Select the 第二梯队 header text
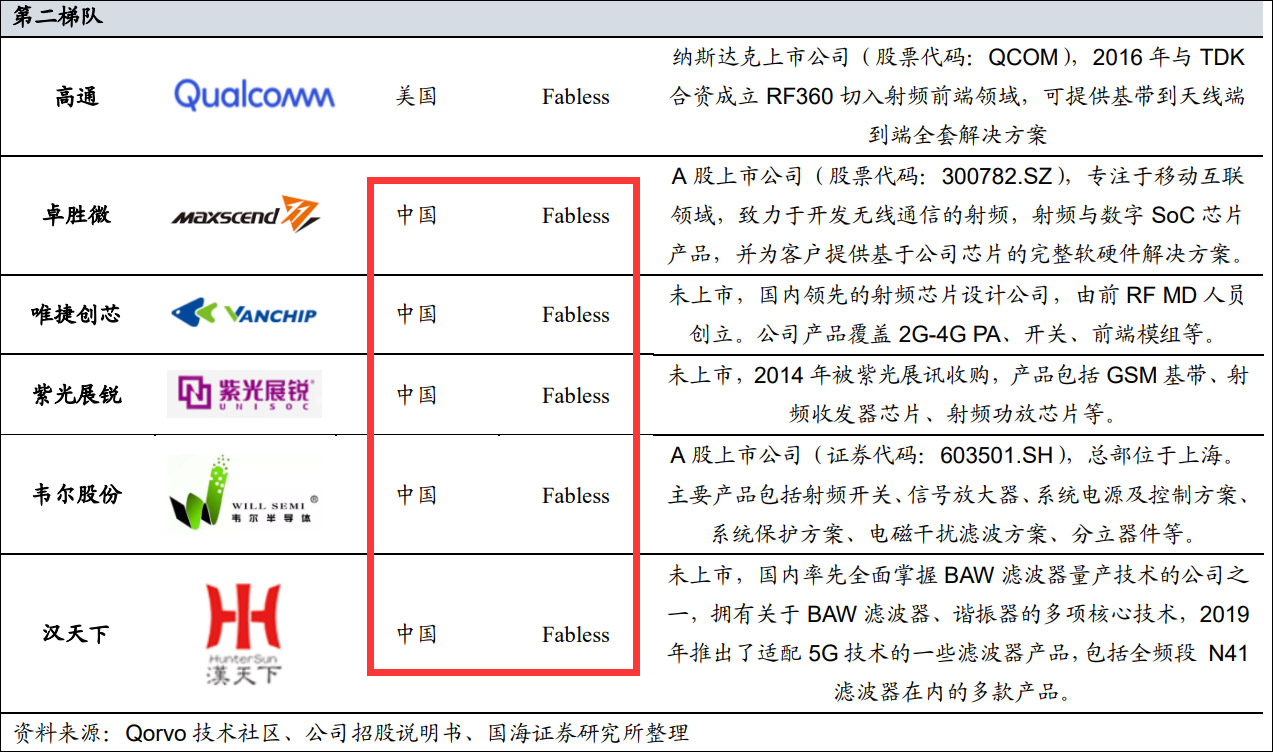 point(58,17)
